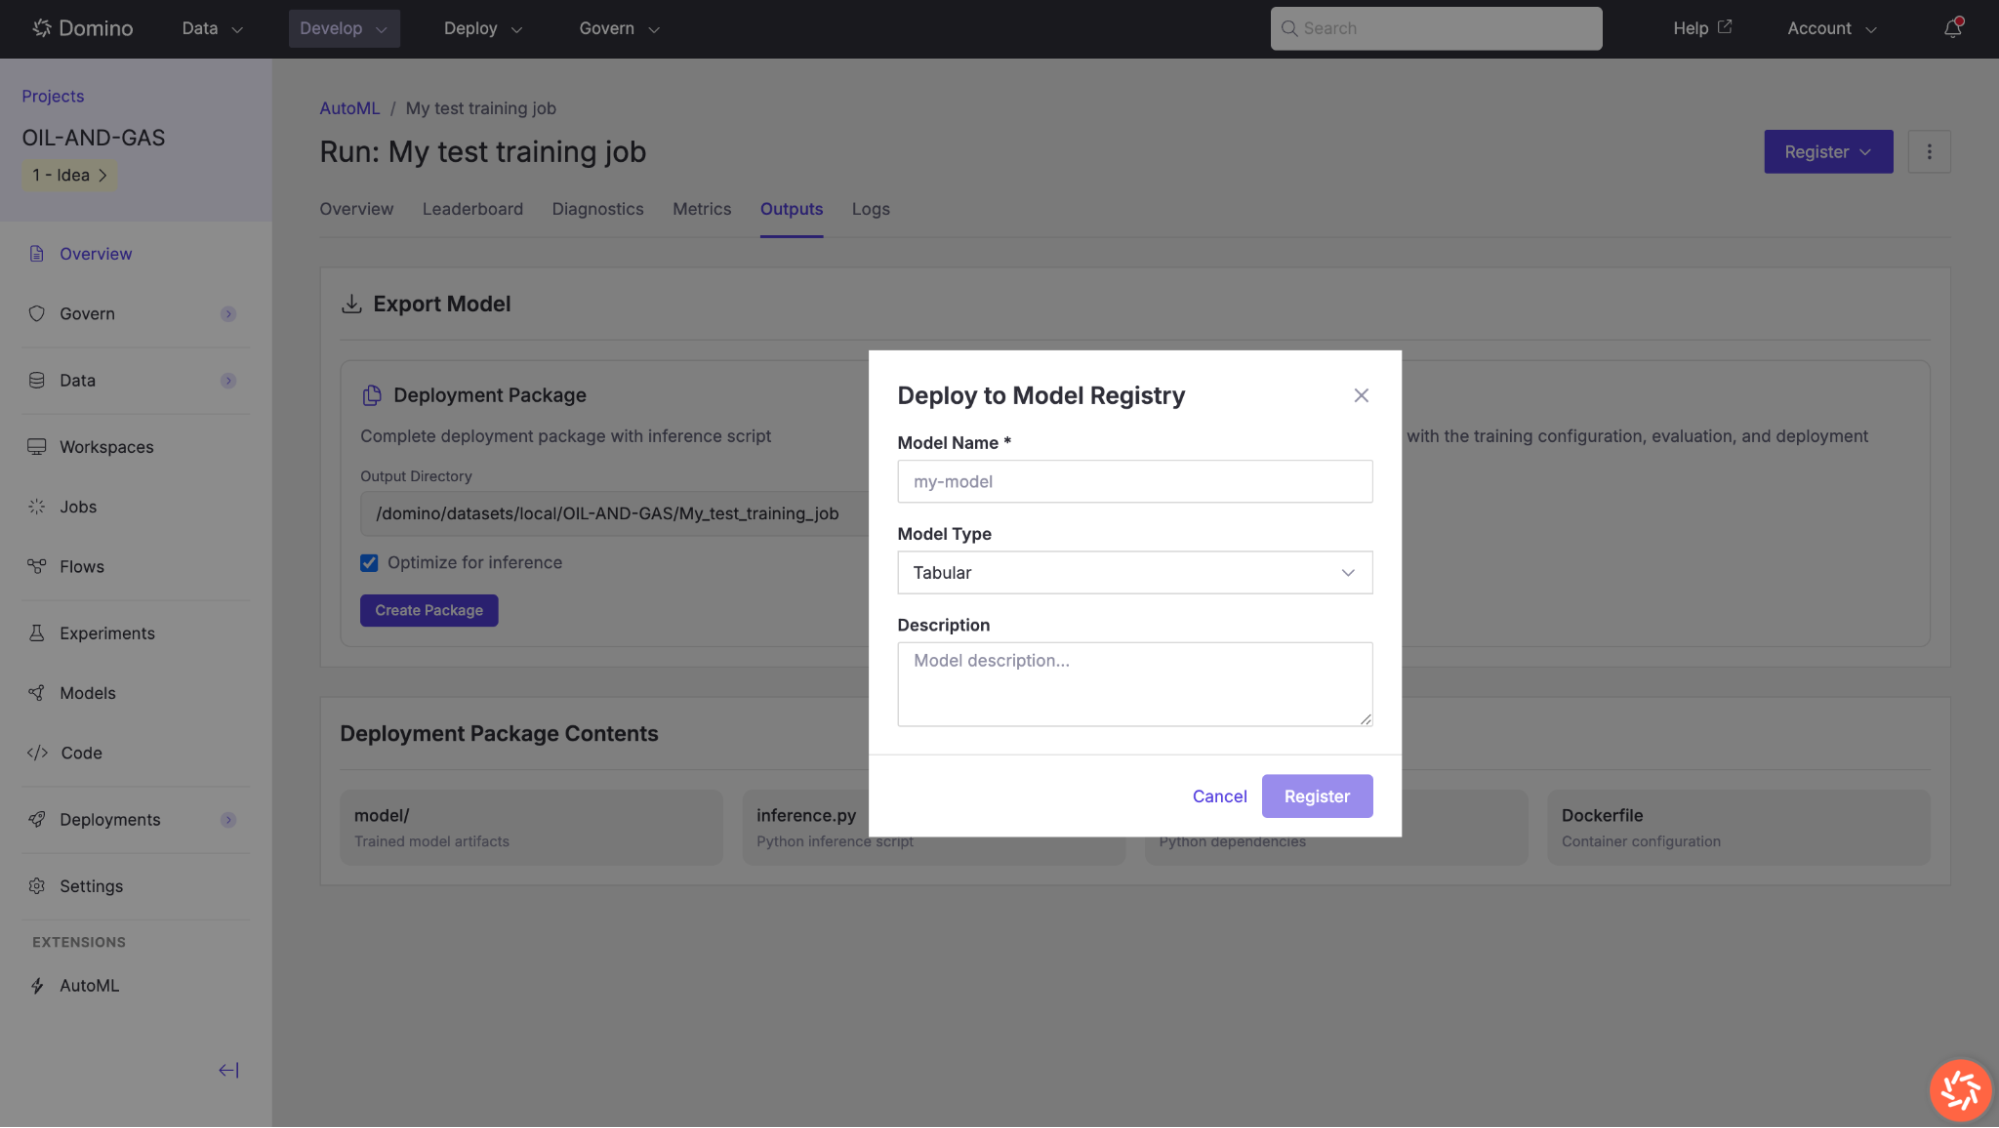Open the Develop top menu
This screenshot has height=1128, width=1999.
[343, 28]
